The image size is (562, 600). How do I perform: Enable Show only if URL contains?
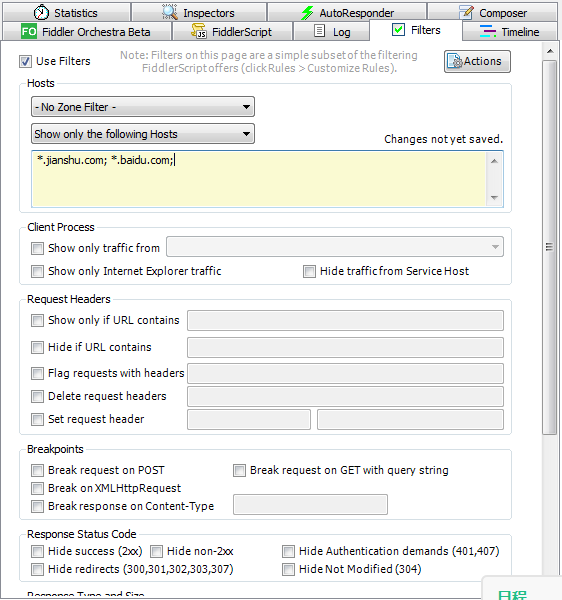(x=37, y=320)
